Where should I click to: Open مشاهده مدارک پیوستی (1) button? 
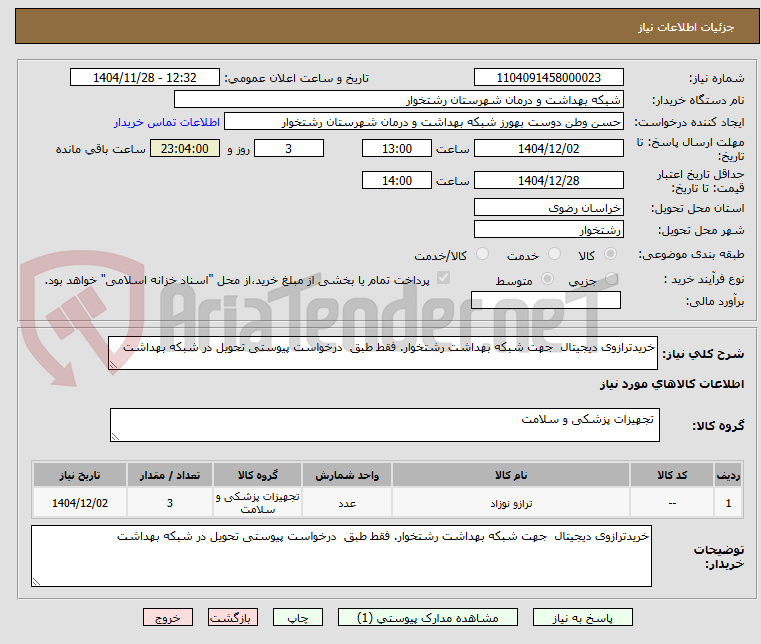(x=428, y=617)
